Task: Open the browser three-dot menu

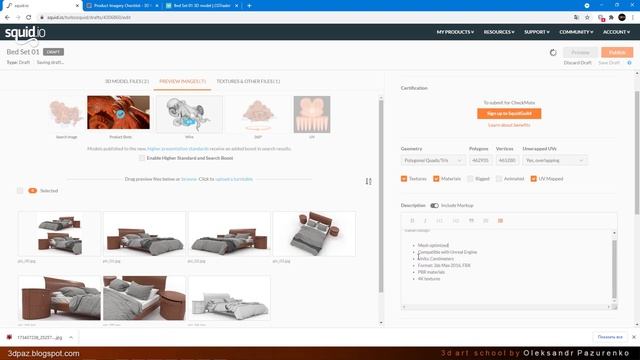Action: tap(633, 18)
